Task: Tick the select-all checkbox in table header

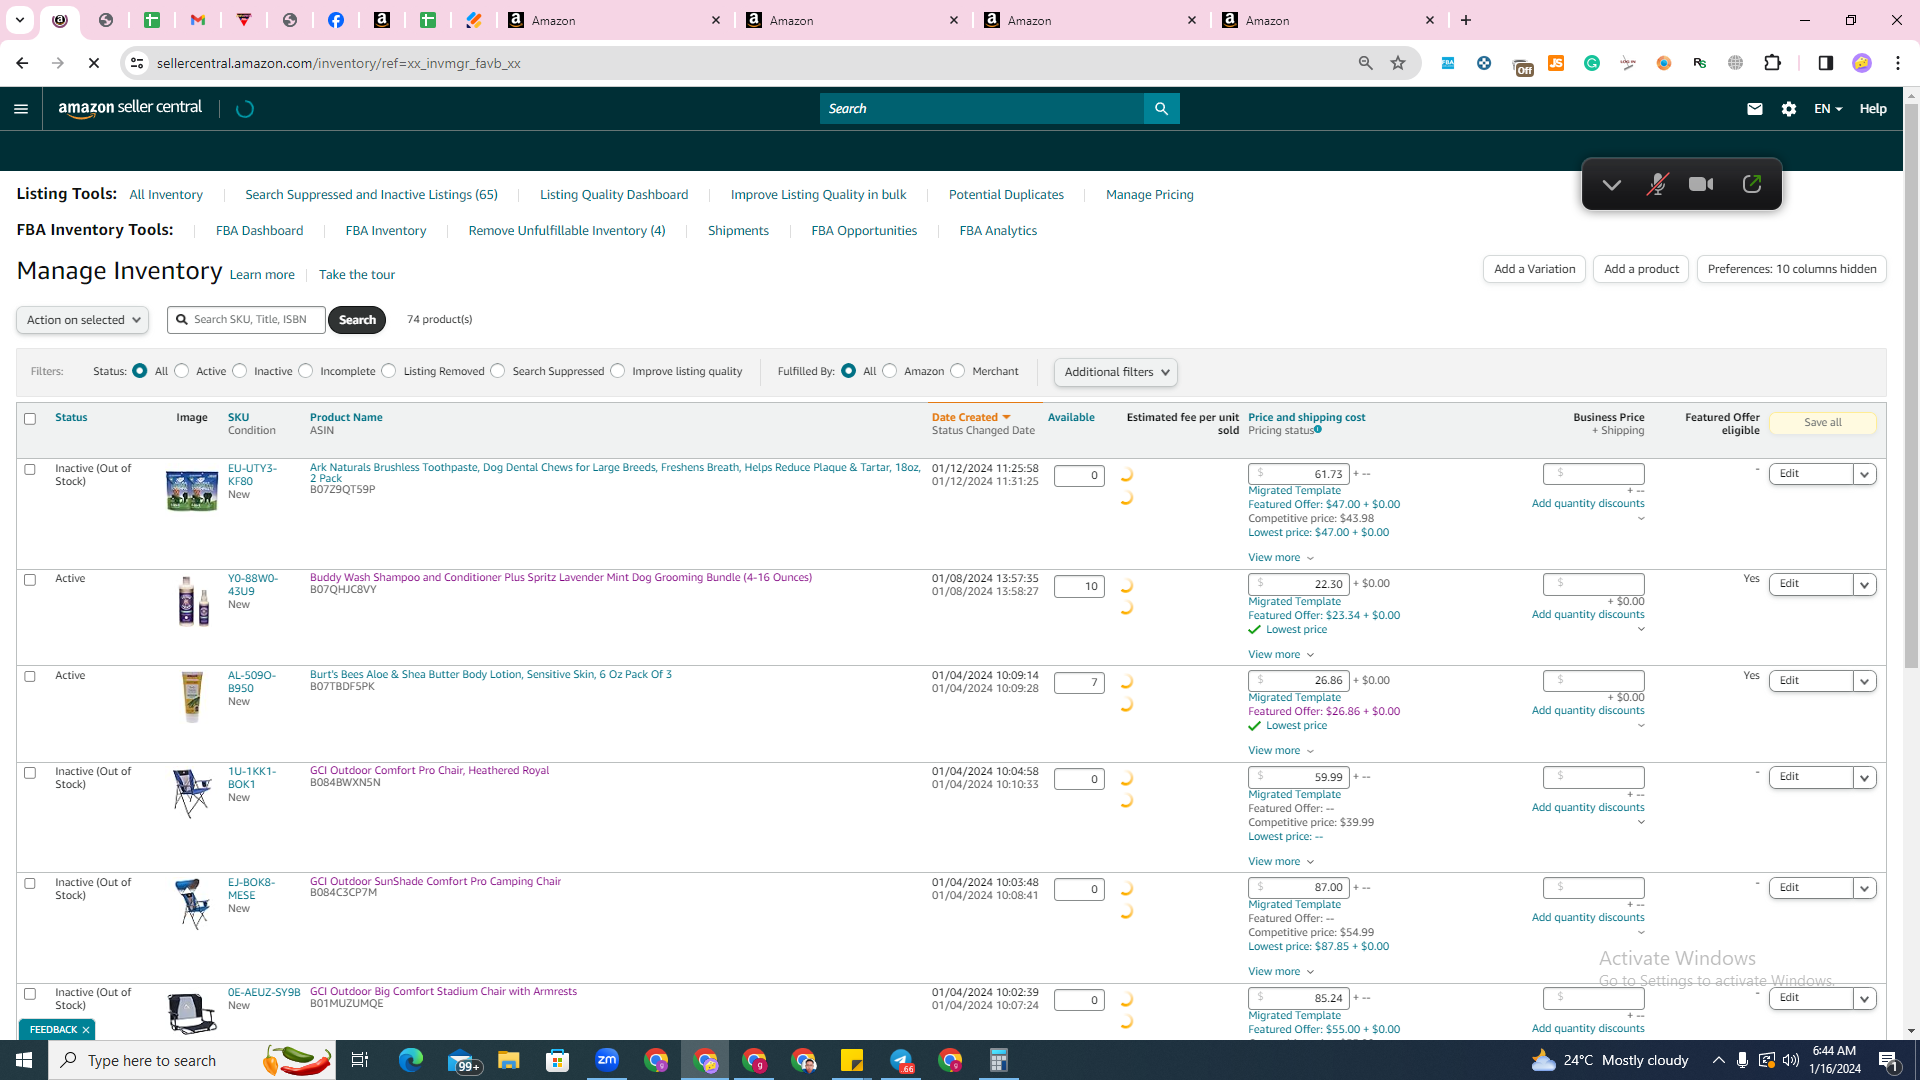Action: 30,419
